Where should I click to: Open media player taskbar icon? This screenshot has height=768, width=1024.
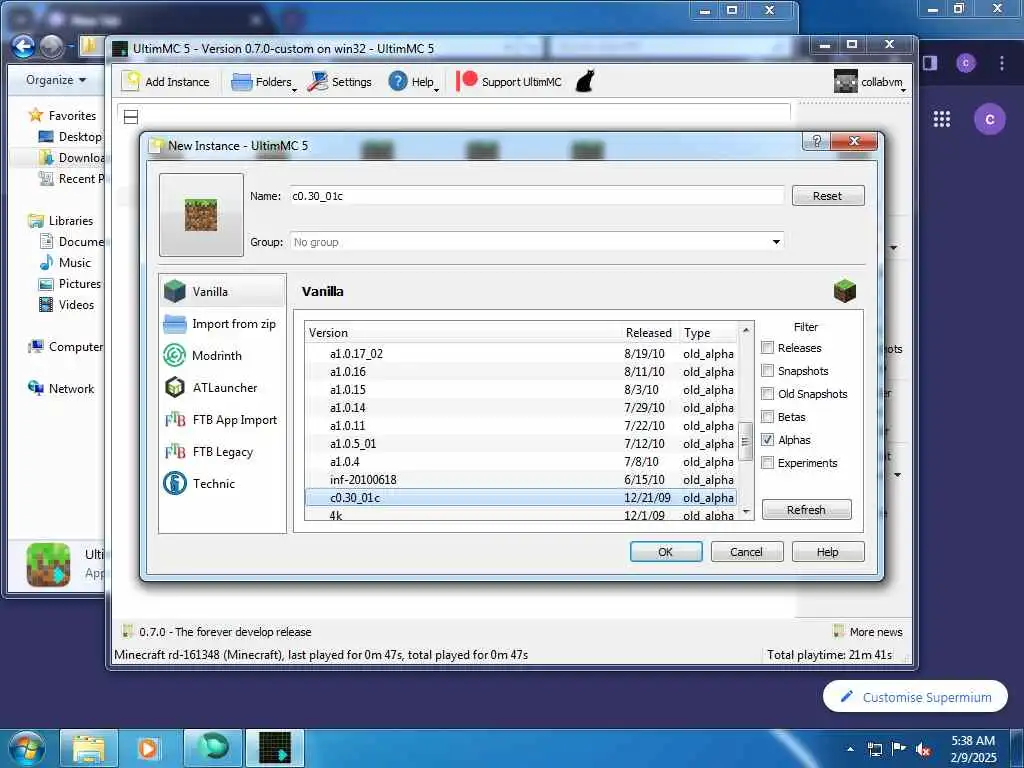tap(149, 748)
